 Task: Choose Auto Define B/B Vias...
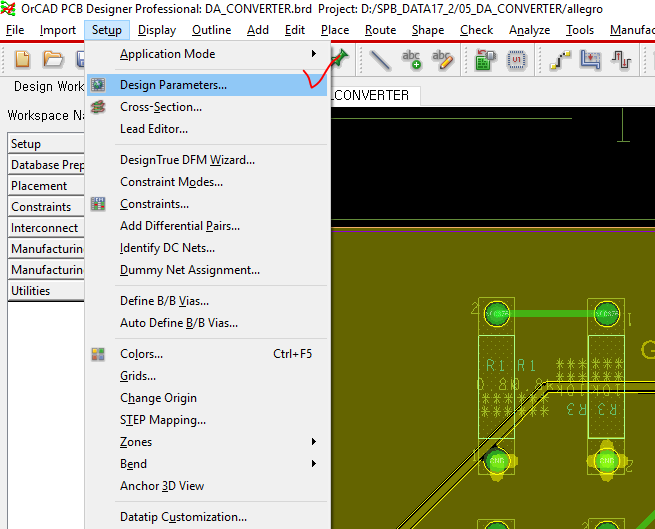[207, 323]
